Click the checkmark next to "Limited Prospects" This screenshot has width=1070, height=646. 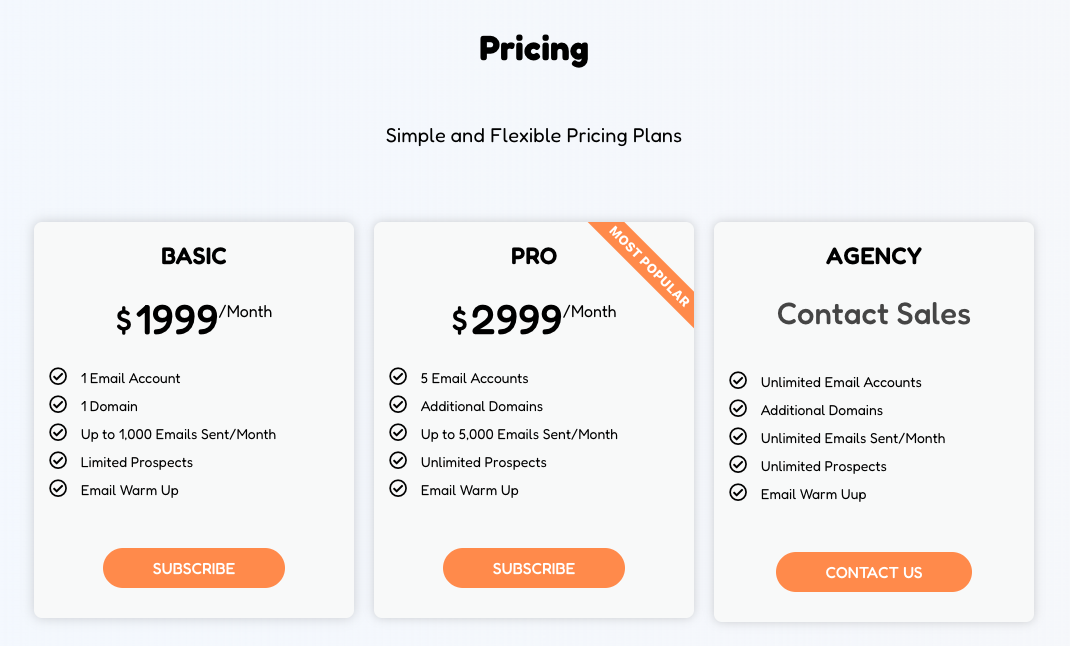57,461
